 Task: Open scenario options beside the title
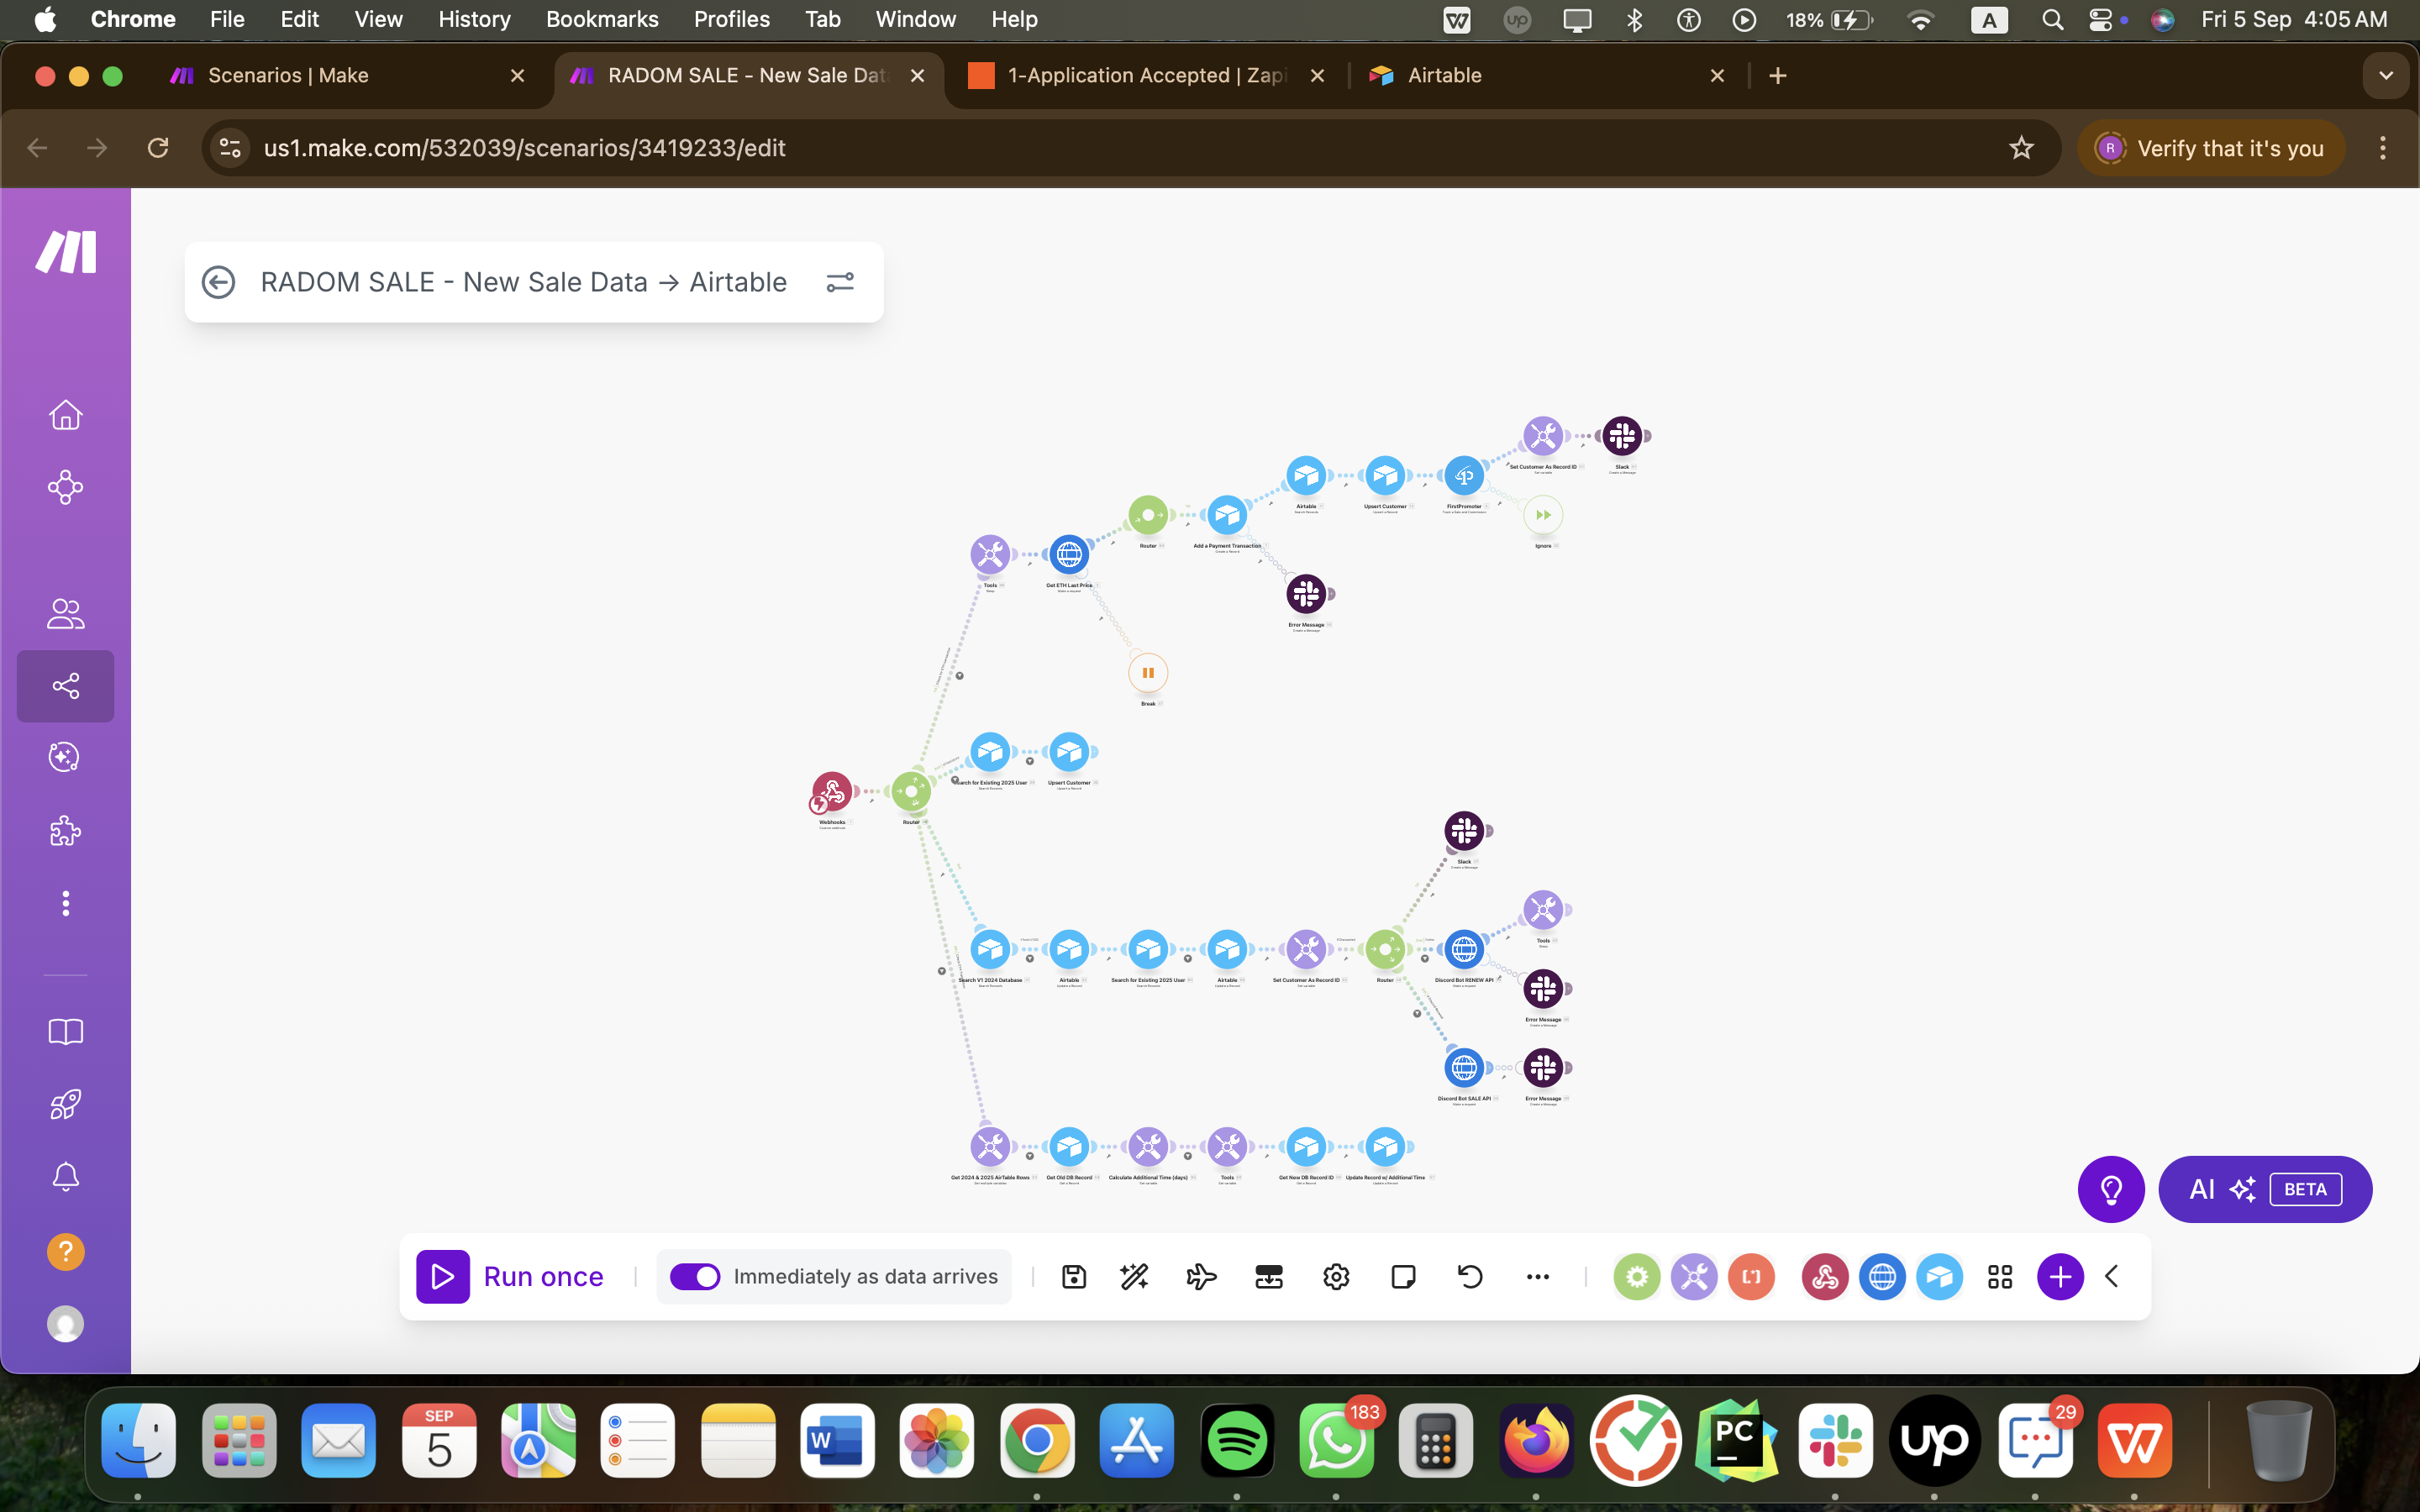click(840, 282)
